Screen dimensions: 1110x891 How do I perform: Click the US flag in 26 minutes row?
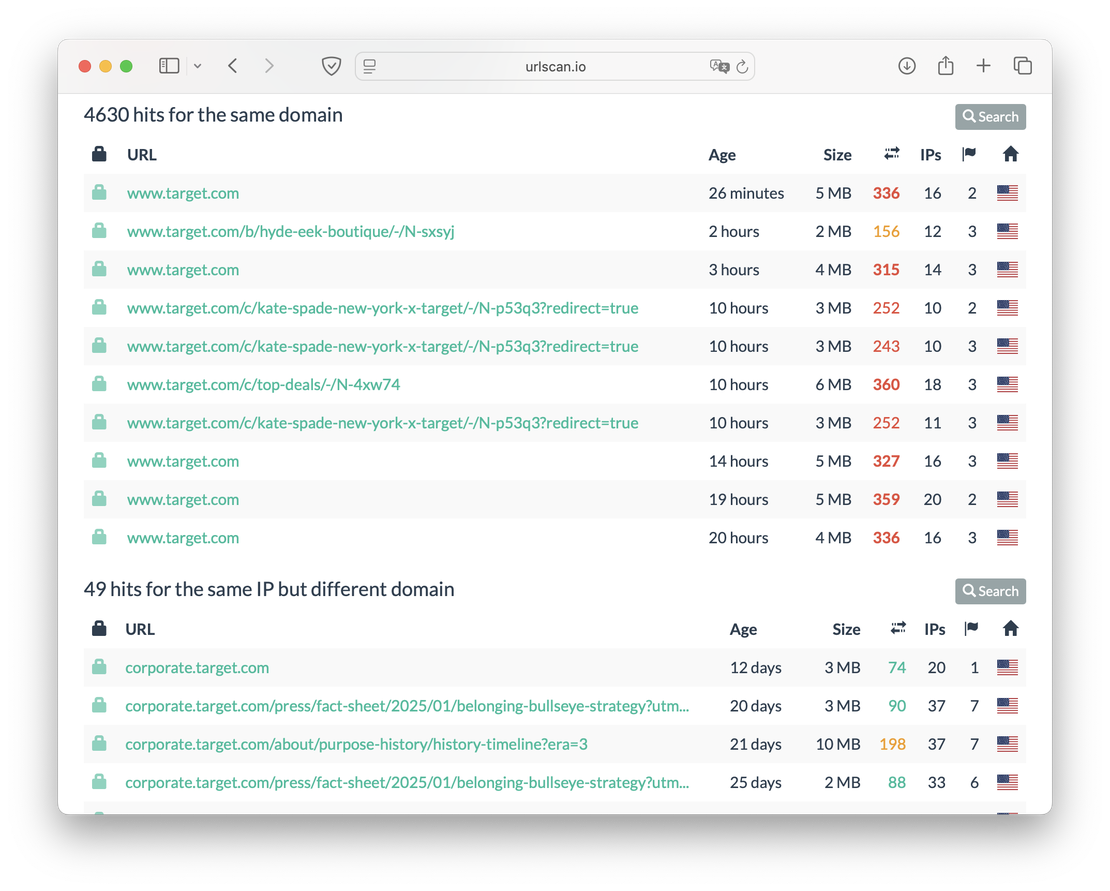[1007, 193]
